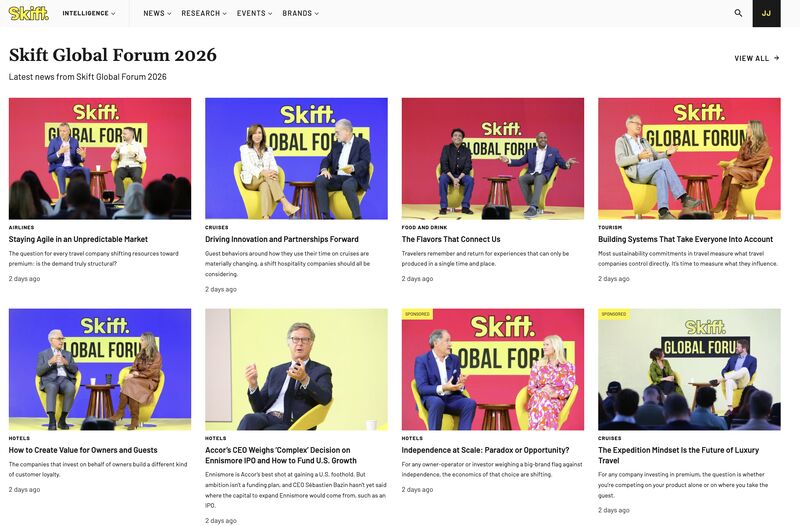This screenshot has width=800, height=526.
Task: Select Cruises tag above Expedition Mindset
Action: [x=610, y=438]
